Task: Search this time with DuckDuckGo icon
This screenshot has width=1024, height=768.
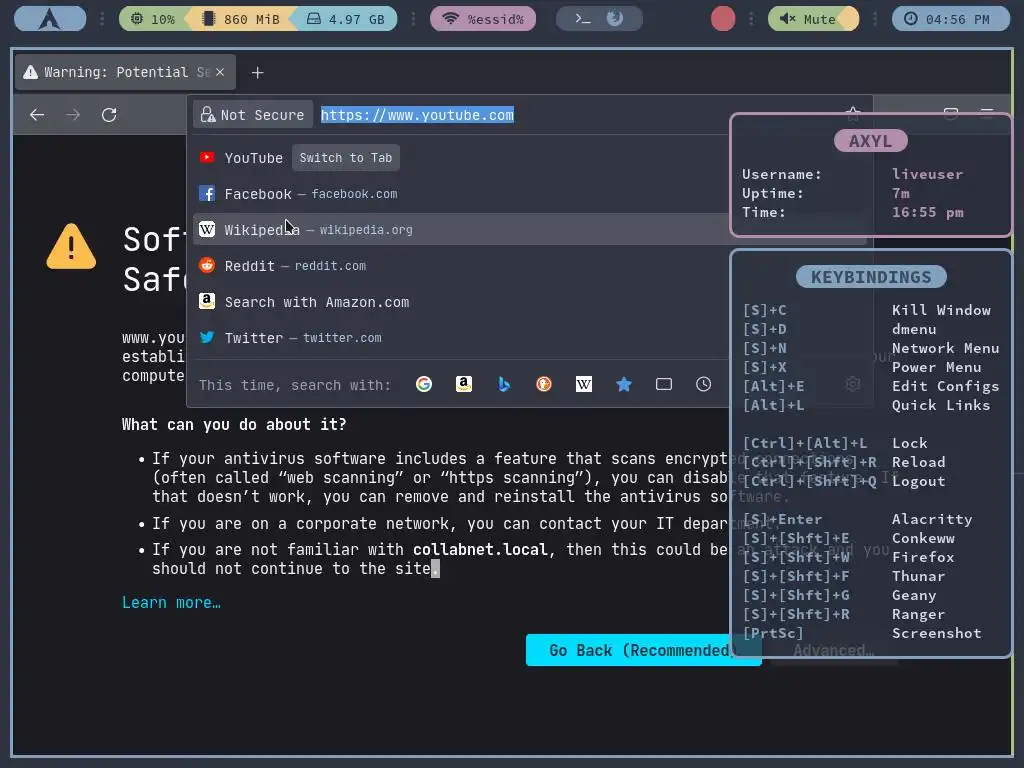Action: pos(544,384)
